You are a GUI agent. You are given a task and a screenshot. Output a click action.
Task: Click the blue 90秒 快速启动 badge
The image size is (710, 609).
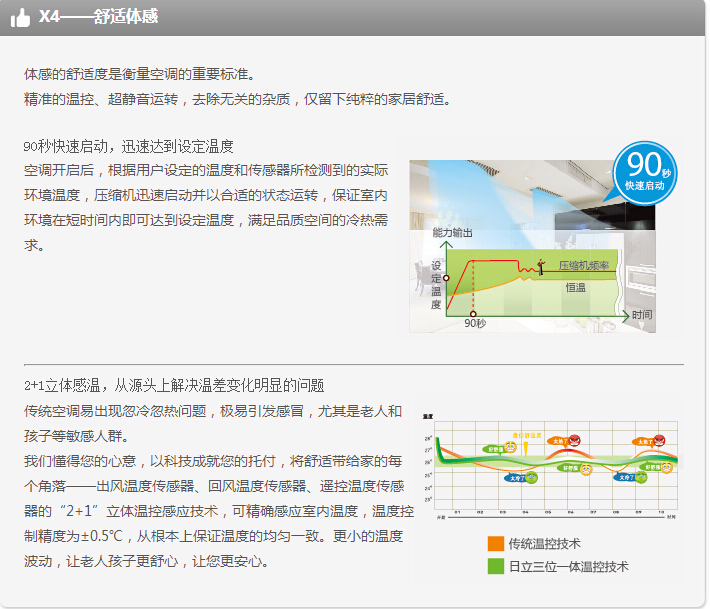pos(644,173)
